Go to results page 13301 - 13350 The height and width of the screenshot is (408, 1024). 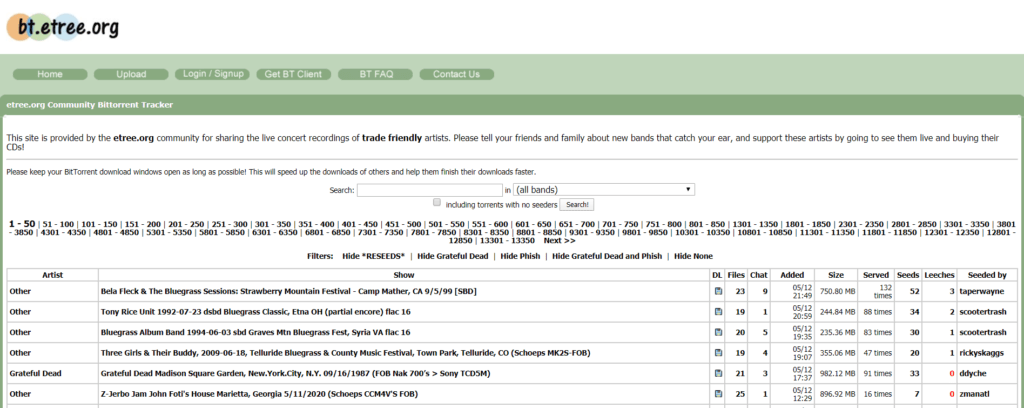(508, 240)
